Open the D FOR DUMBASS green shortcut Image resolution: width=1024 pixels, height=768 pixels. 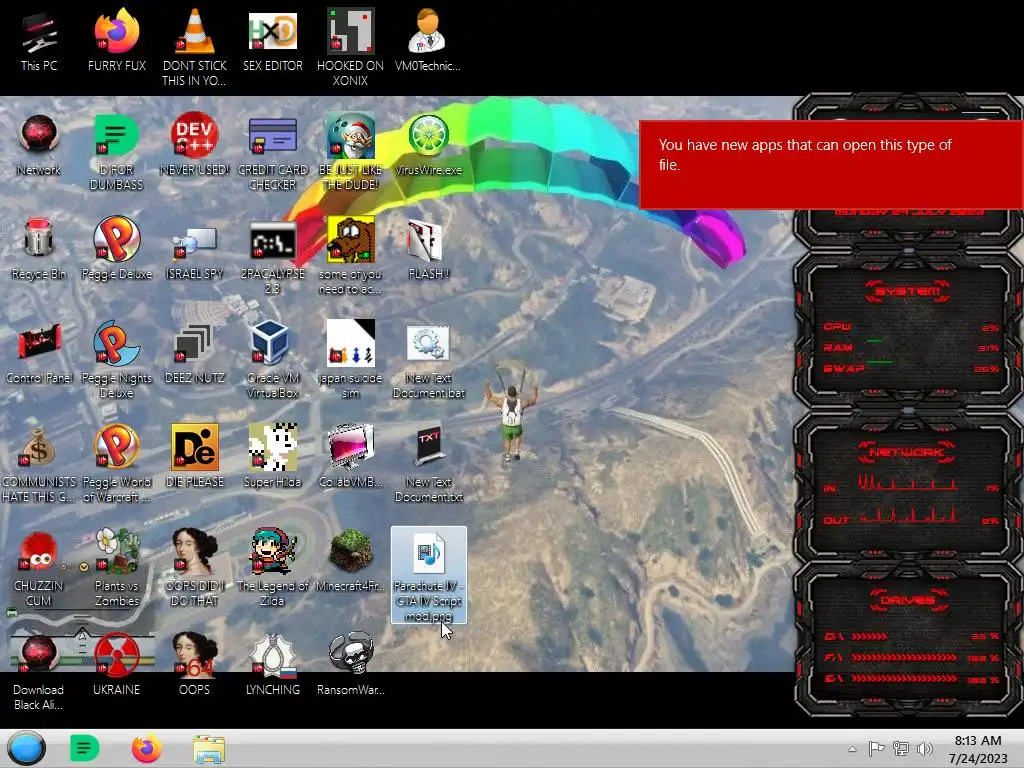[x=116, y=153]
